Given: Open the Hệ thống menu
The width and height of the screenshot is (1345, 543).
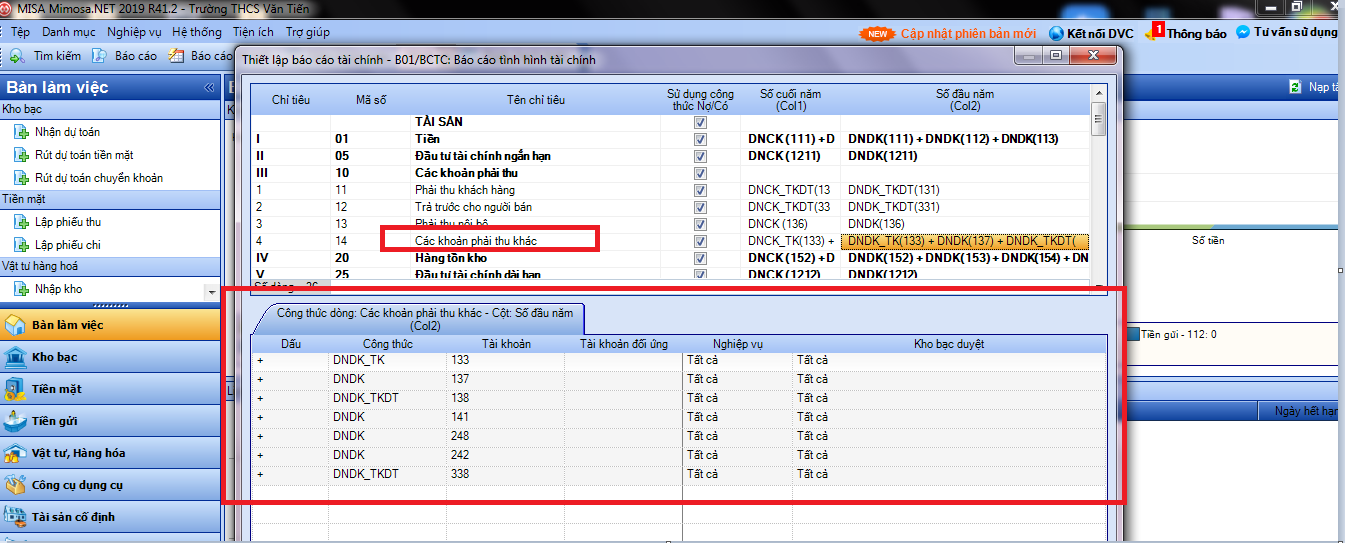Looking at the screenshot, I should (x=197, y=32).
